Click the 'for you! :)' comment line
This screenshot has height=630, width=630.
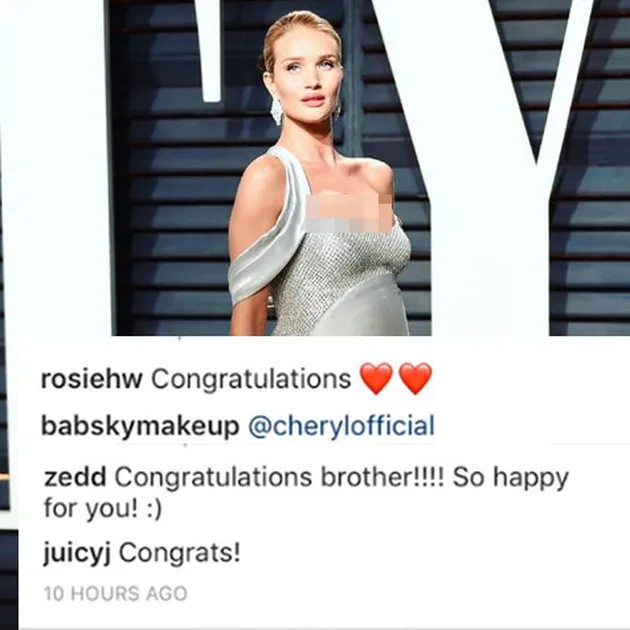[x=103, y=508]
